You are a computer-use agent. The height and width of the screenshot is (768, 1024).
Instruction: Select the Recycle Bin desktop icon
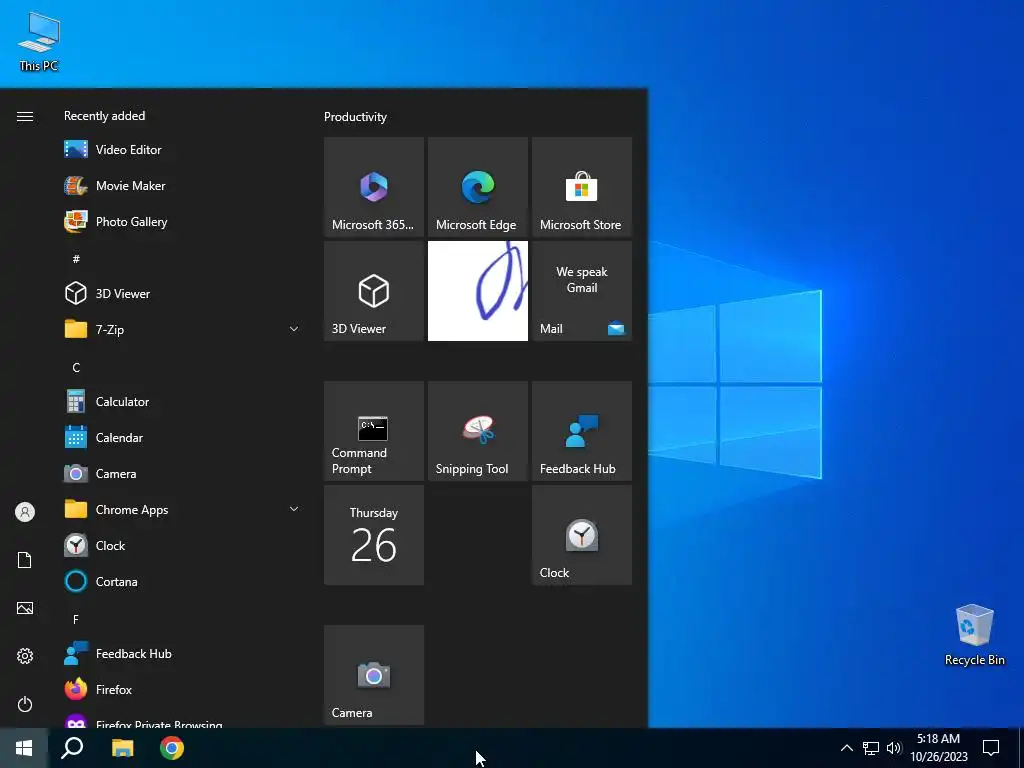[x=974, y=635]
